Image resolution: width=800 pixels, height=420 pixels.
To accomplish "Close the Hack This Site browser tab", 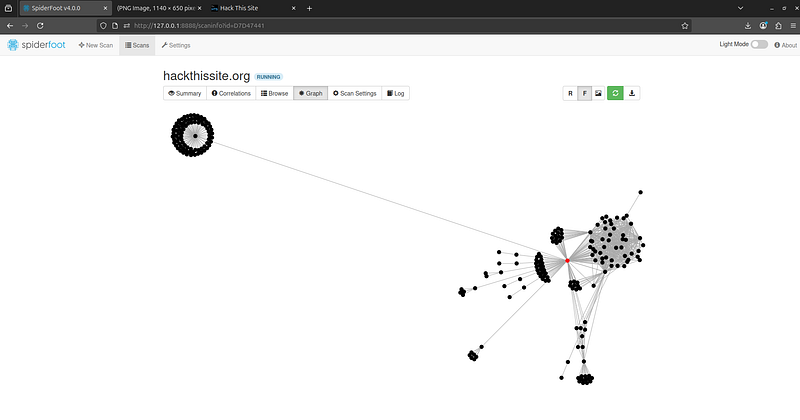I will click(x=293, y=8).
